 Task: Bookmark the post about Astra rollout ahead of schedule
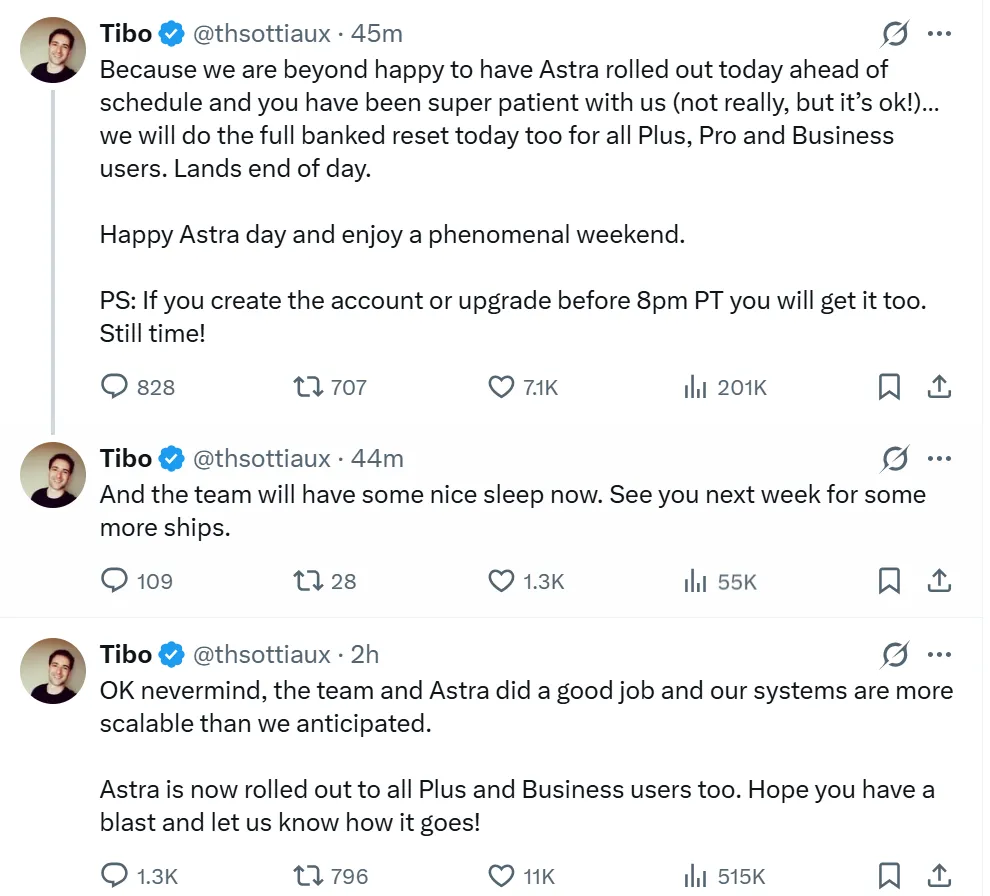coord(889,386)
